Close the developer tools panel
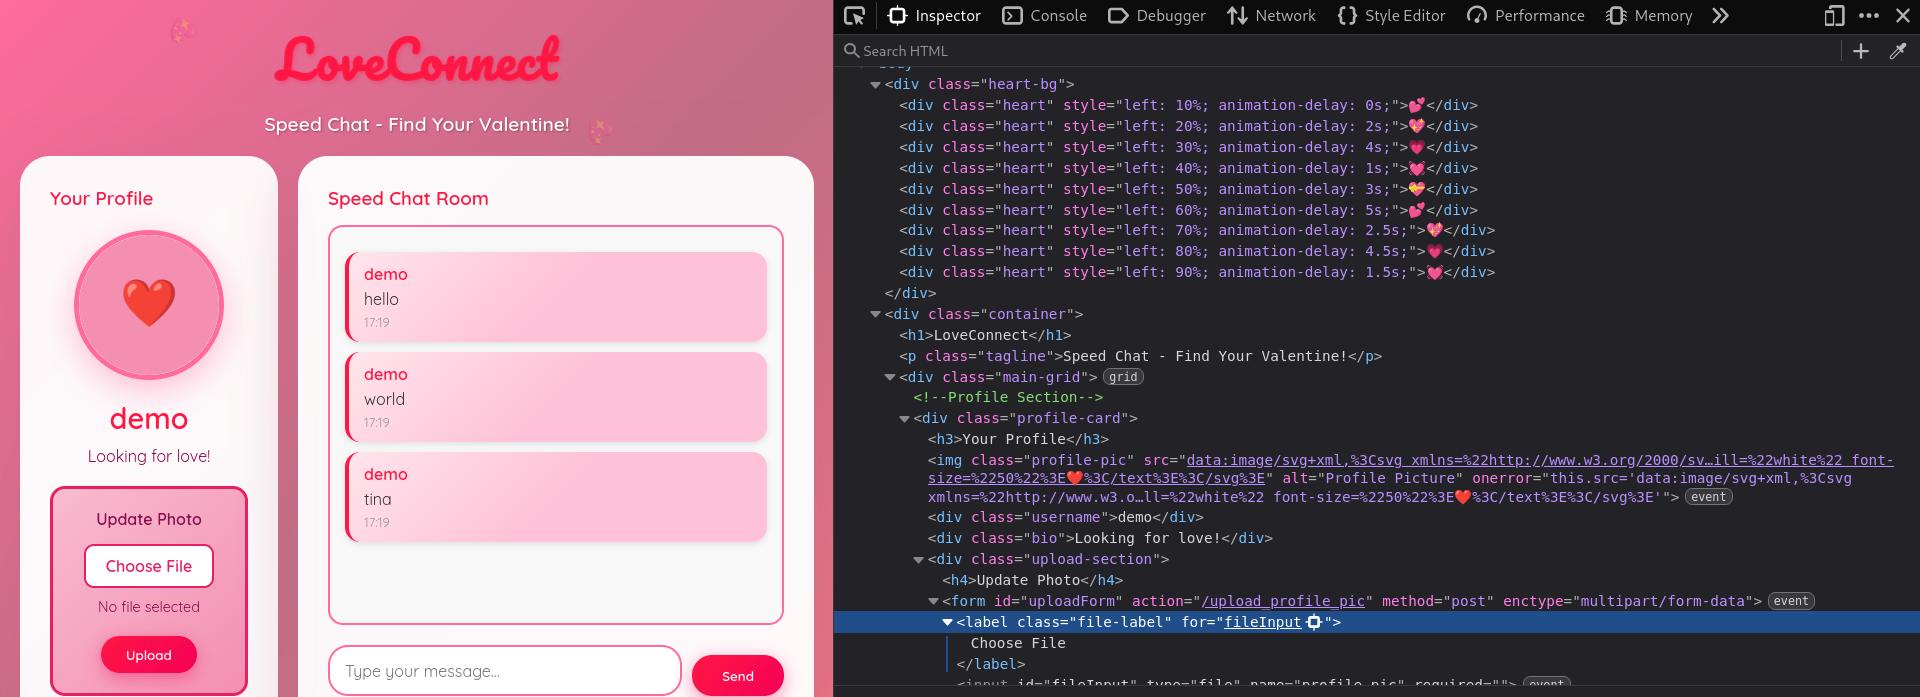This screenshot has width=1920, height=697. [x=1903, y=16]
